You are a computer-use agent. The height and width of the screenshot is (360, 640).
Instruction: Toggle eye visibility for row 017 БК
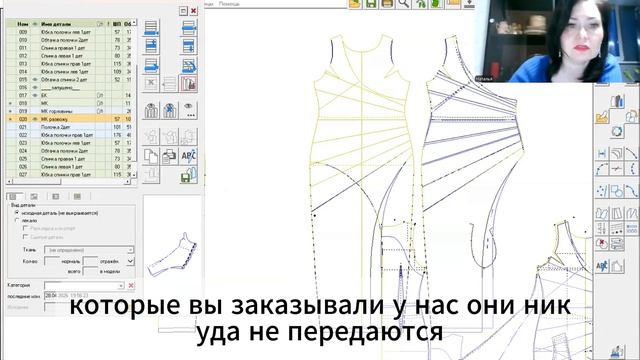[35, 95]
